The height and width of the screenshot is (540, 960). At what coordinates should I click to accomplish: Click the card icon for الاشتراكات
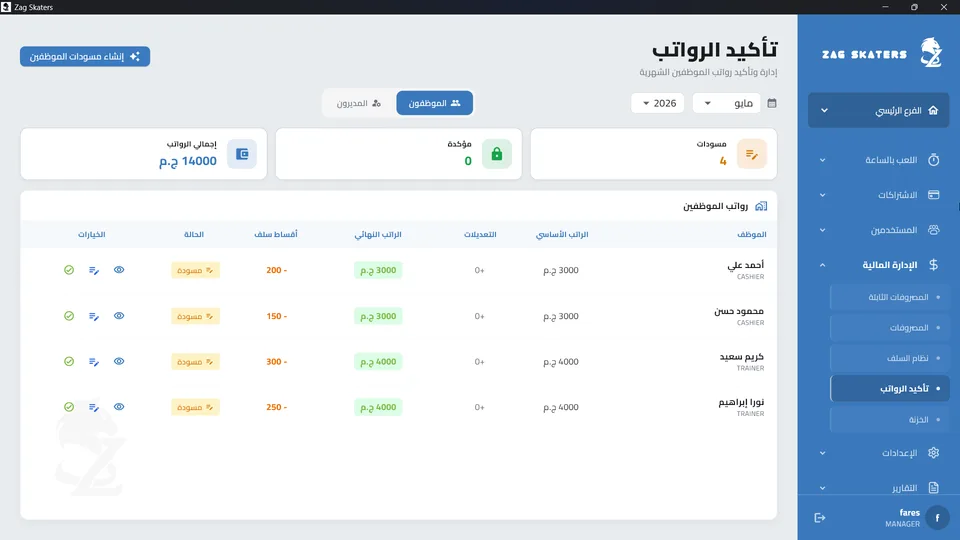point(934,195)
